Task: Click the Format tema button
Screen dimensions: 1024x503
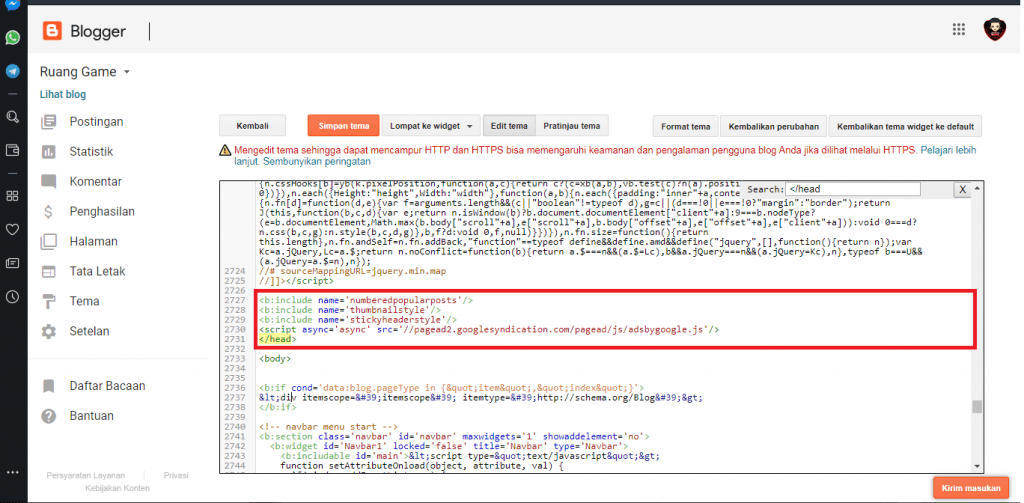Action: [x=686, y=126]
